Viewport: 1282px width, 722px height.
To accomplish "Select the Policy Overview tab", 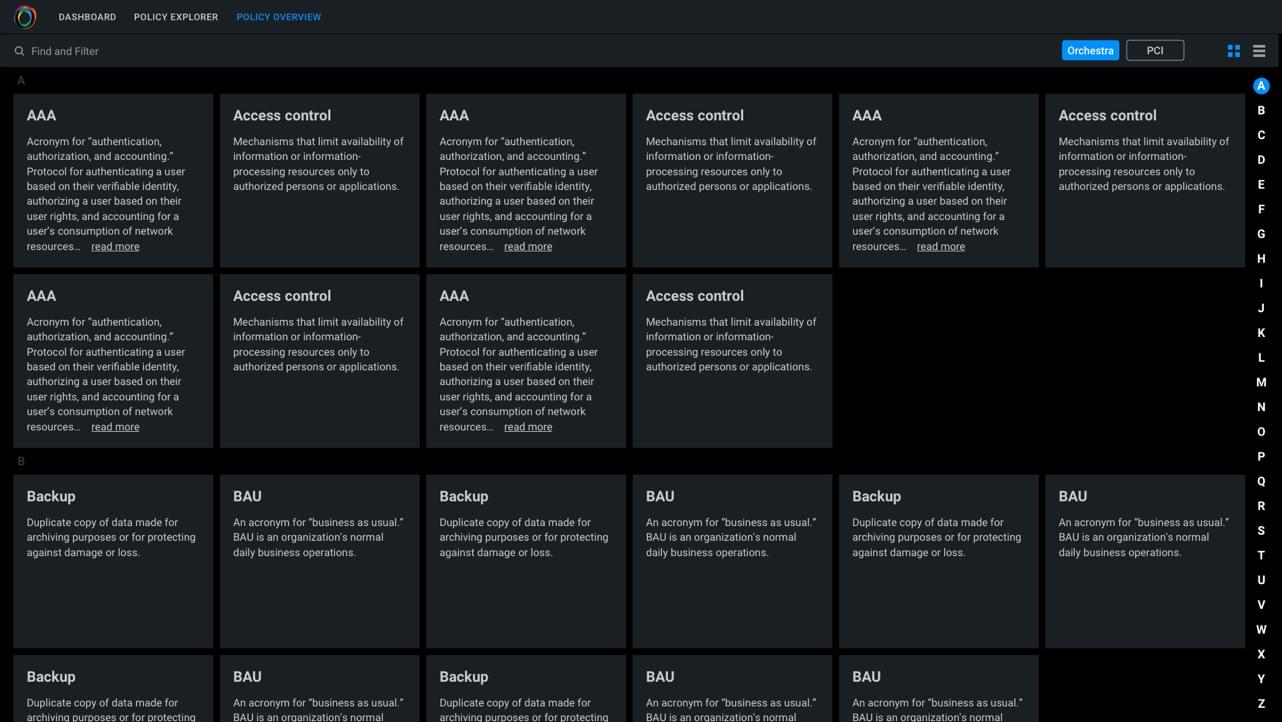I will pyautogui.click(x=279, y=17).
